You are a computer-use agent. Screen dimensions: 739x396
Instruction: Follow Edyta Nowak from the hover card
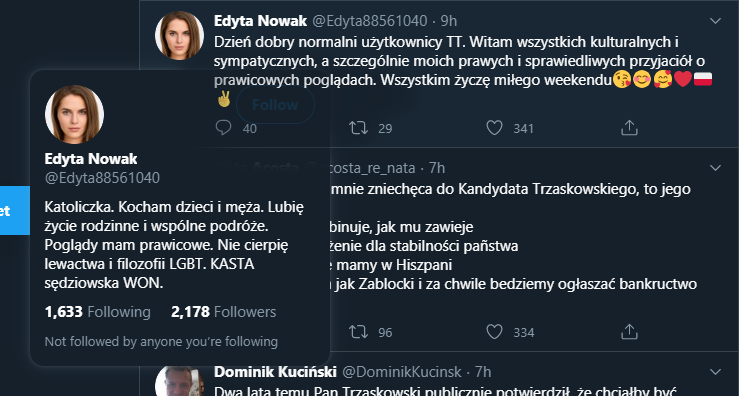(x=275, y=105)
